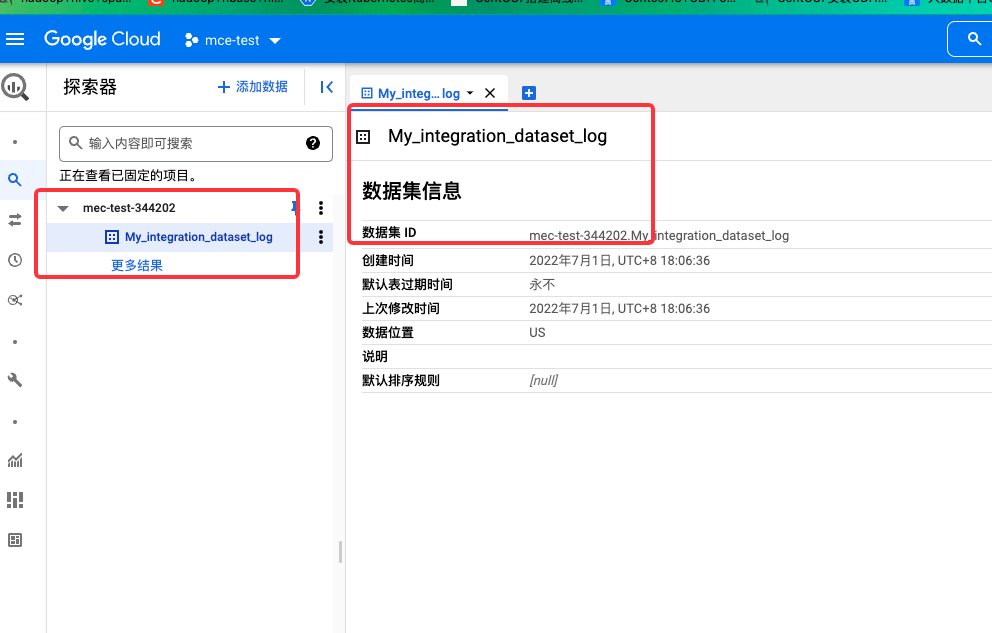
Task: Open the BI Engine table icon in sidebar
Action: tap(15, 540)
